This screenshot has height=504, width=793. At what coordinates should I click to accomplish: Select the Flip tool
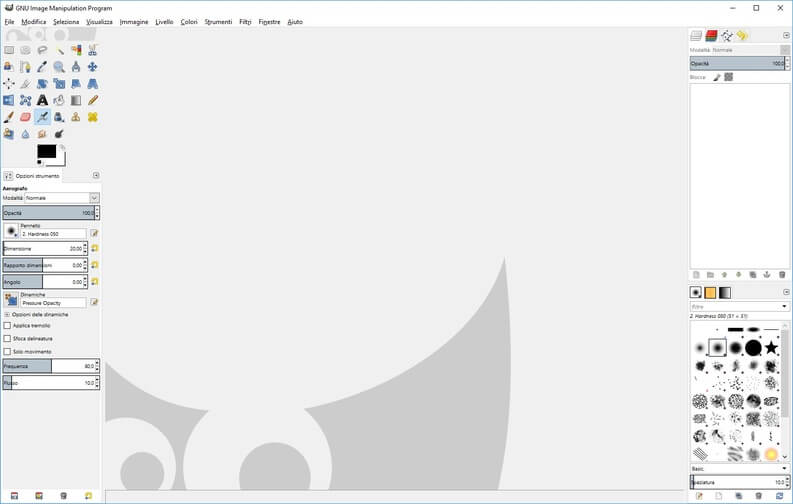coord(9,100)
